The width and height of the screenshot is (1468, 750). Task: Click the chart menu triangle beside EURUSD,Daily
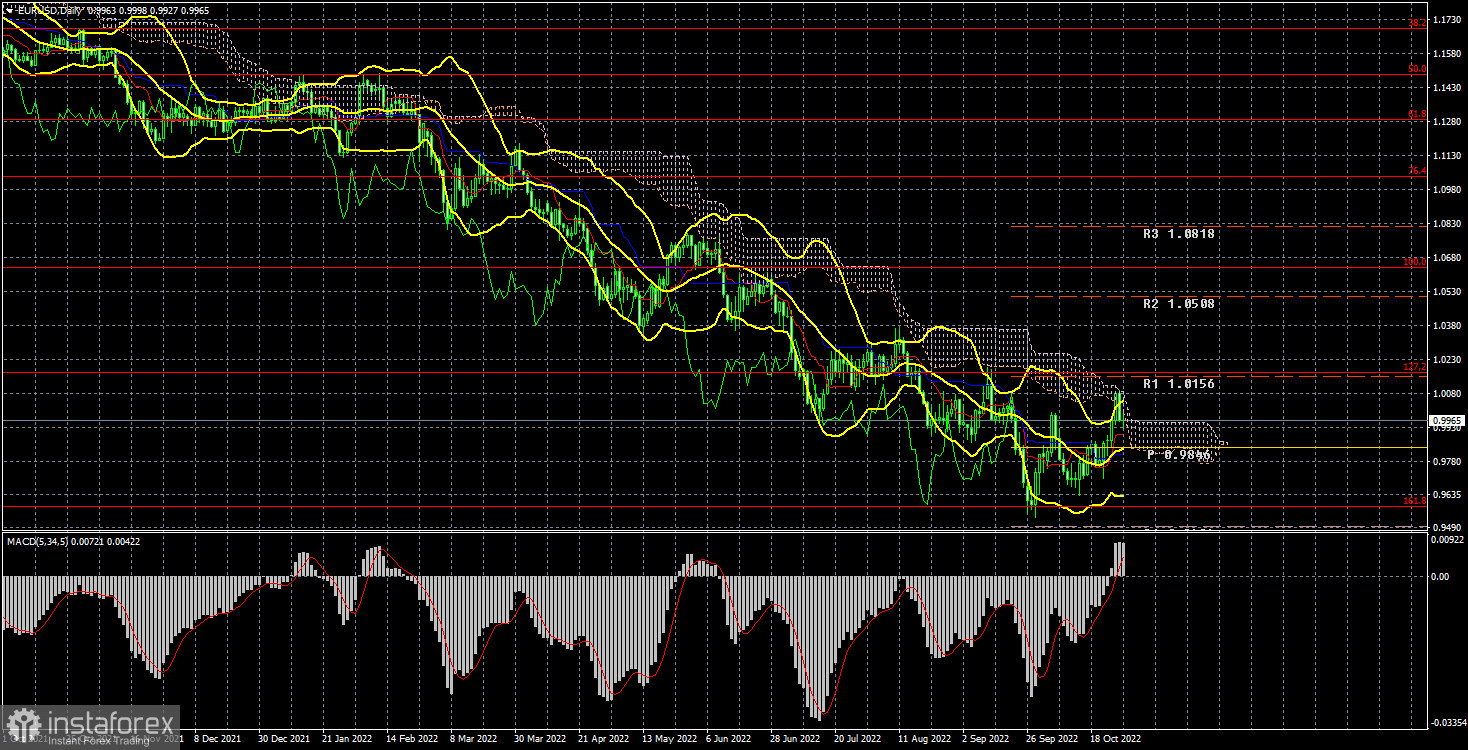[9, 10]
